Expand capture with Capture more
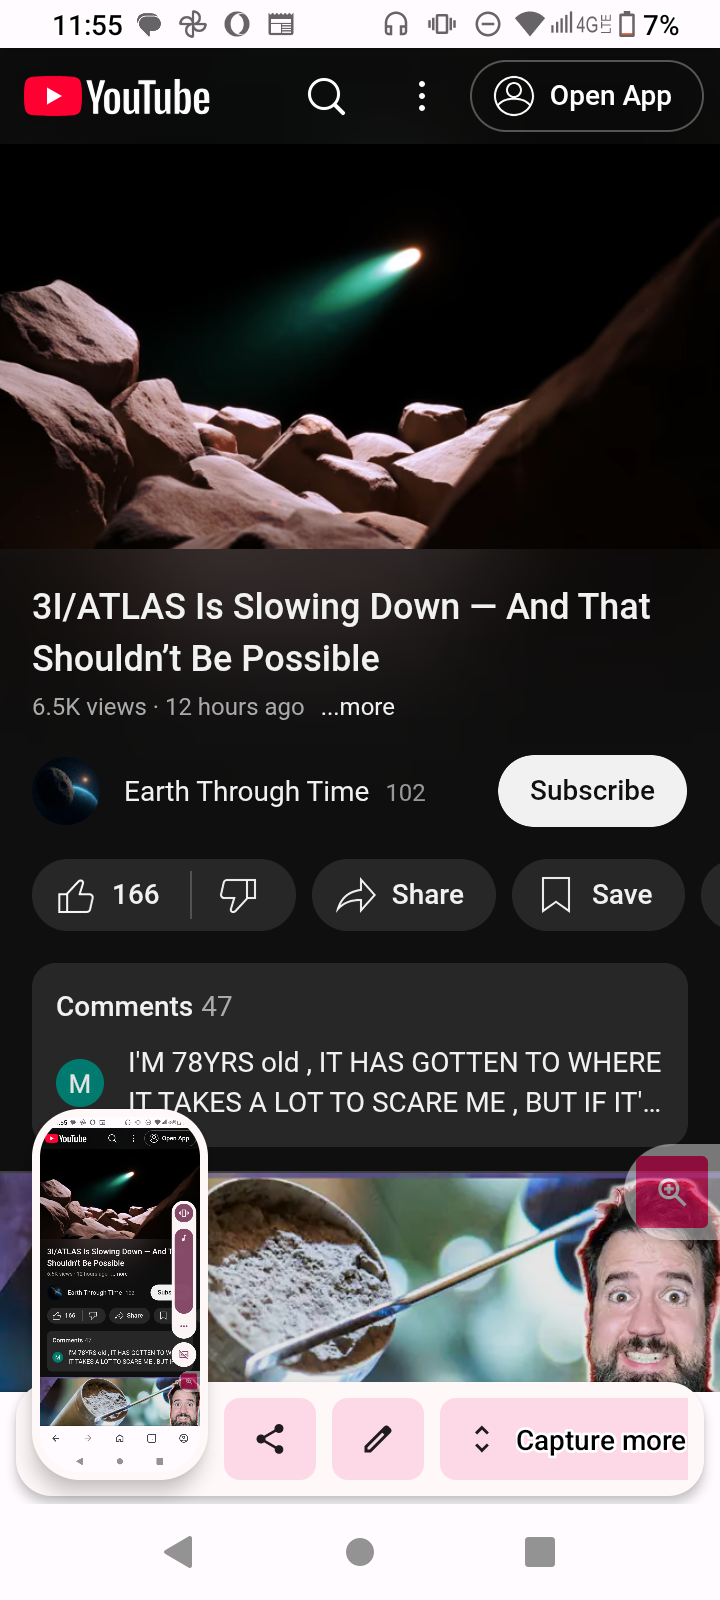This screenshot has width=720, height=1600. point(564,1439)
